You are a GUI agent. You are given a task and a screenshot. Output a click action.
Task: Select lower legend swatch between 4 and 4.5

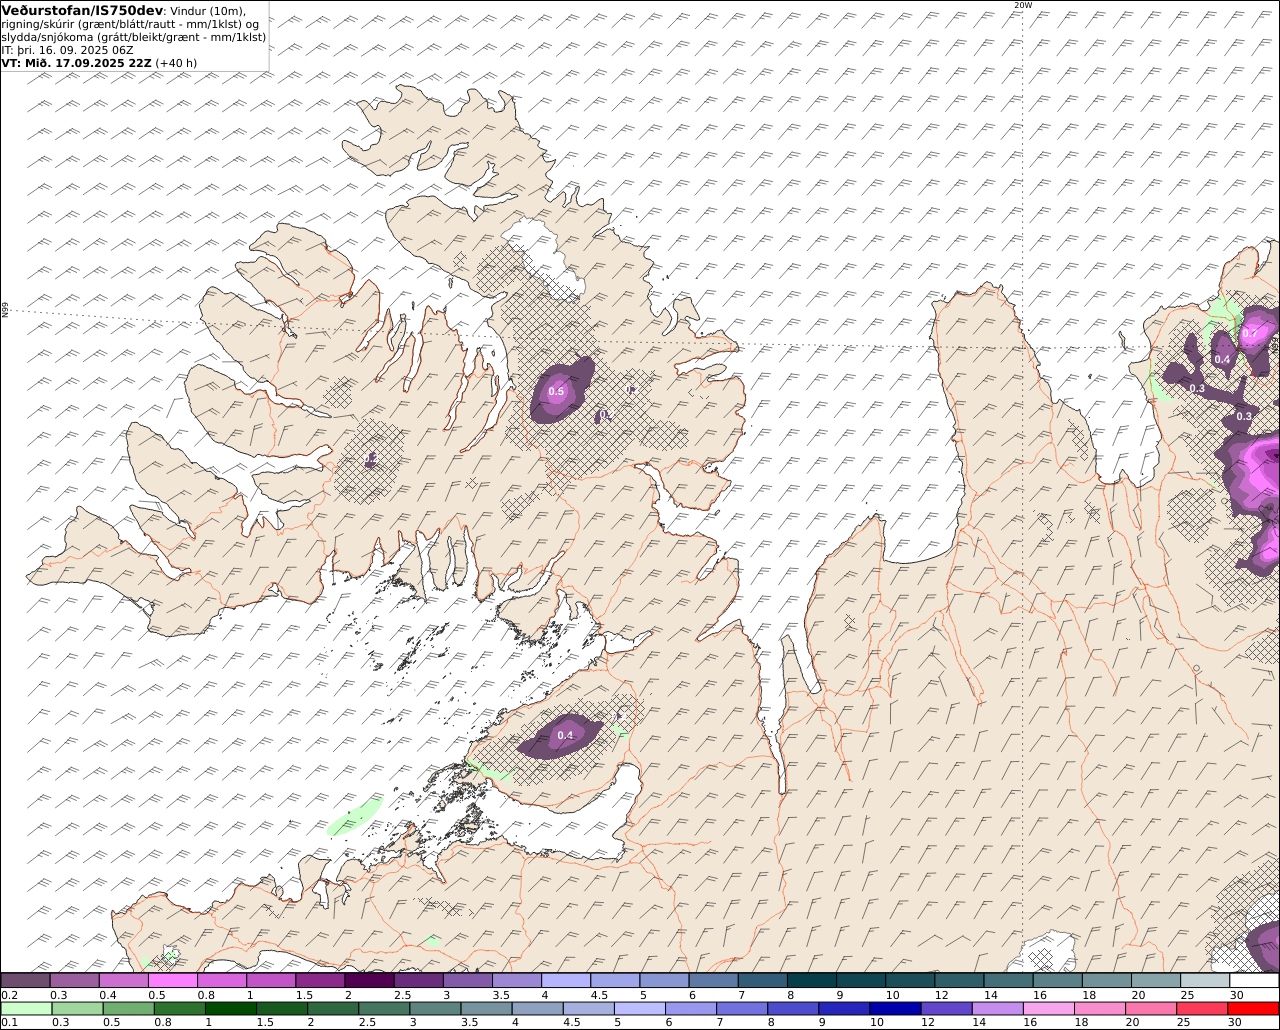click(x=537, y=1008)
